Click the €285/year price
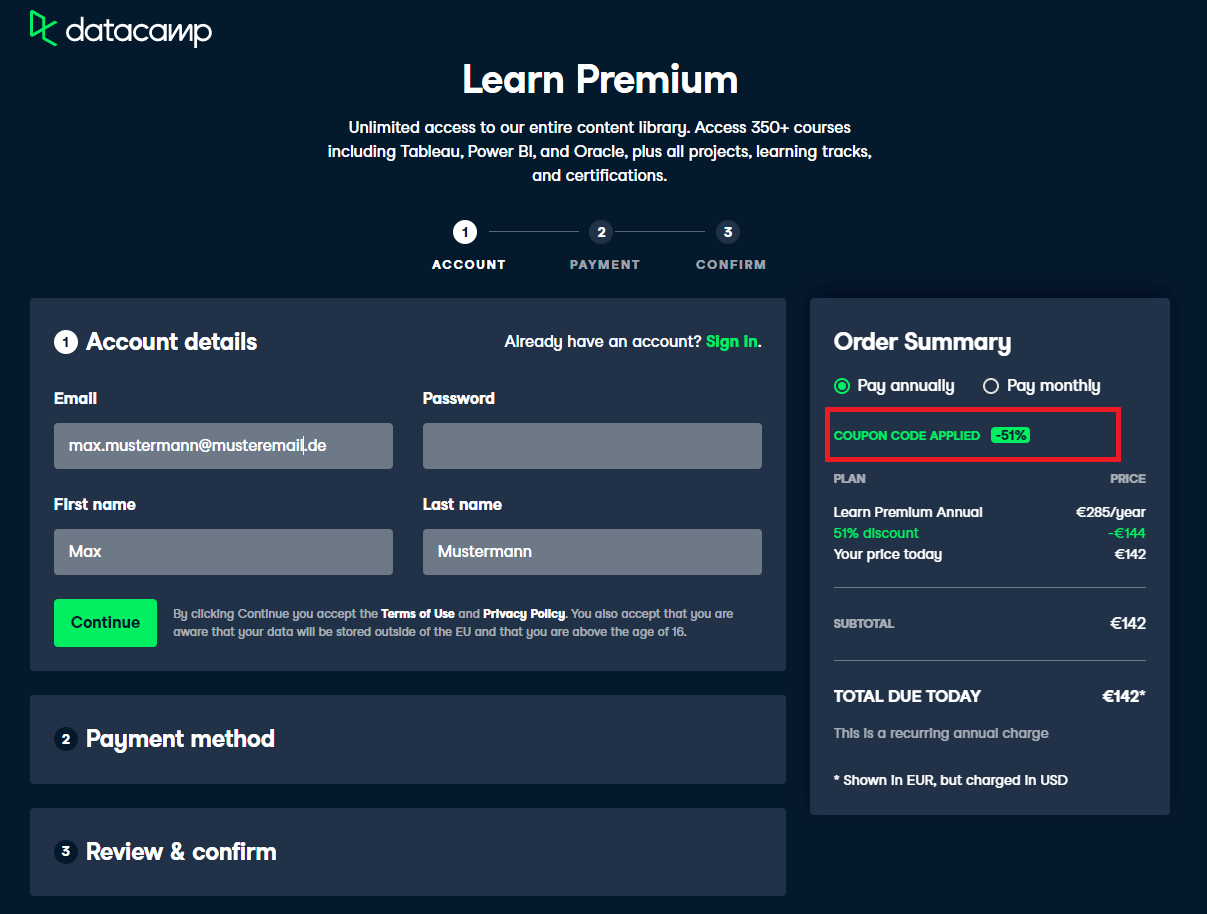This screenshot has height=914, width=1207. click(1111, 512)
